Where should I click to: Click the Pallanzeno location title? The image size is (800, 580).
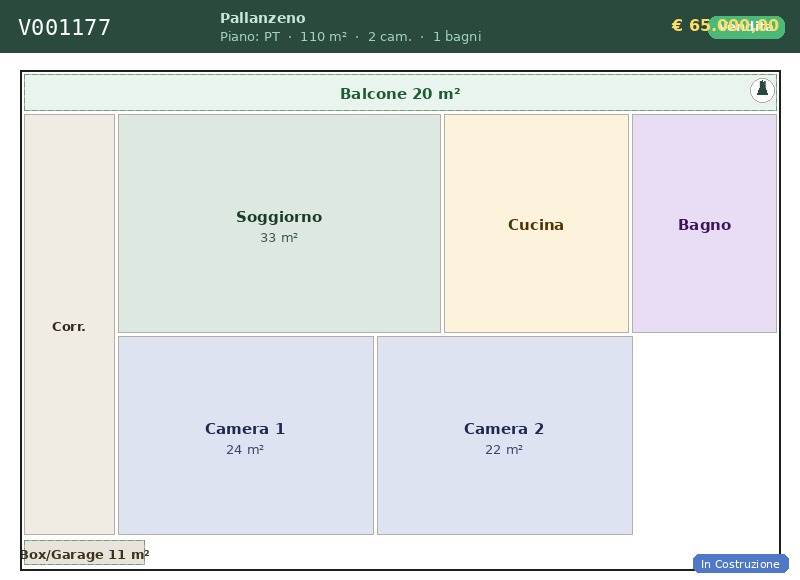click(x=262, y=18)
